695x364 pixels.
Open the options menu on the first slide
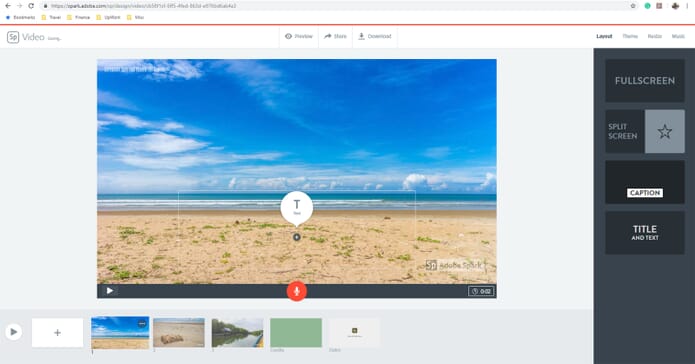click(142, 324)
